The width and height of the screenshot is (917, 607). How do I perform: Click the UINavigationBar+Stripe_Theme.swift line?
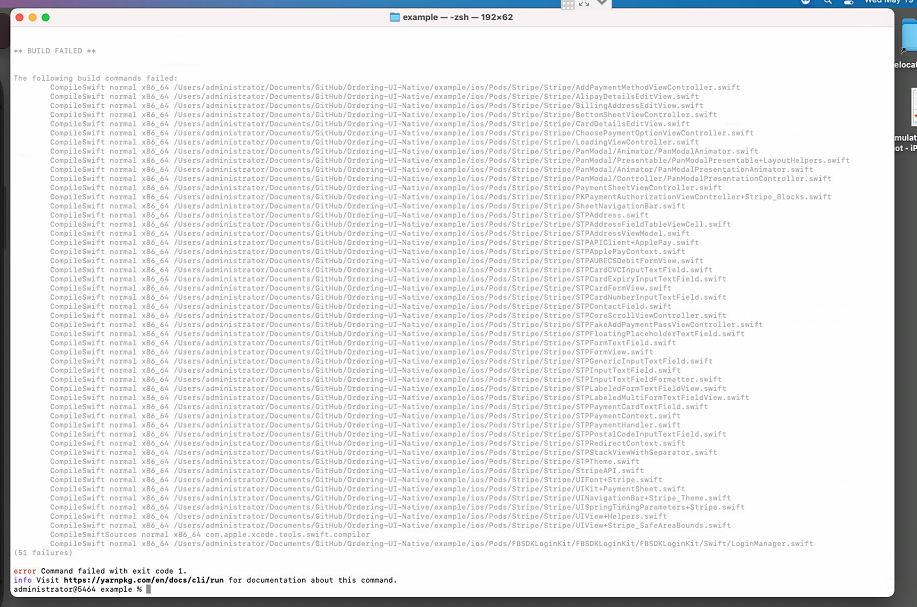[390, 498]
